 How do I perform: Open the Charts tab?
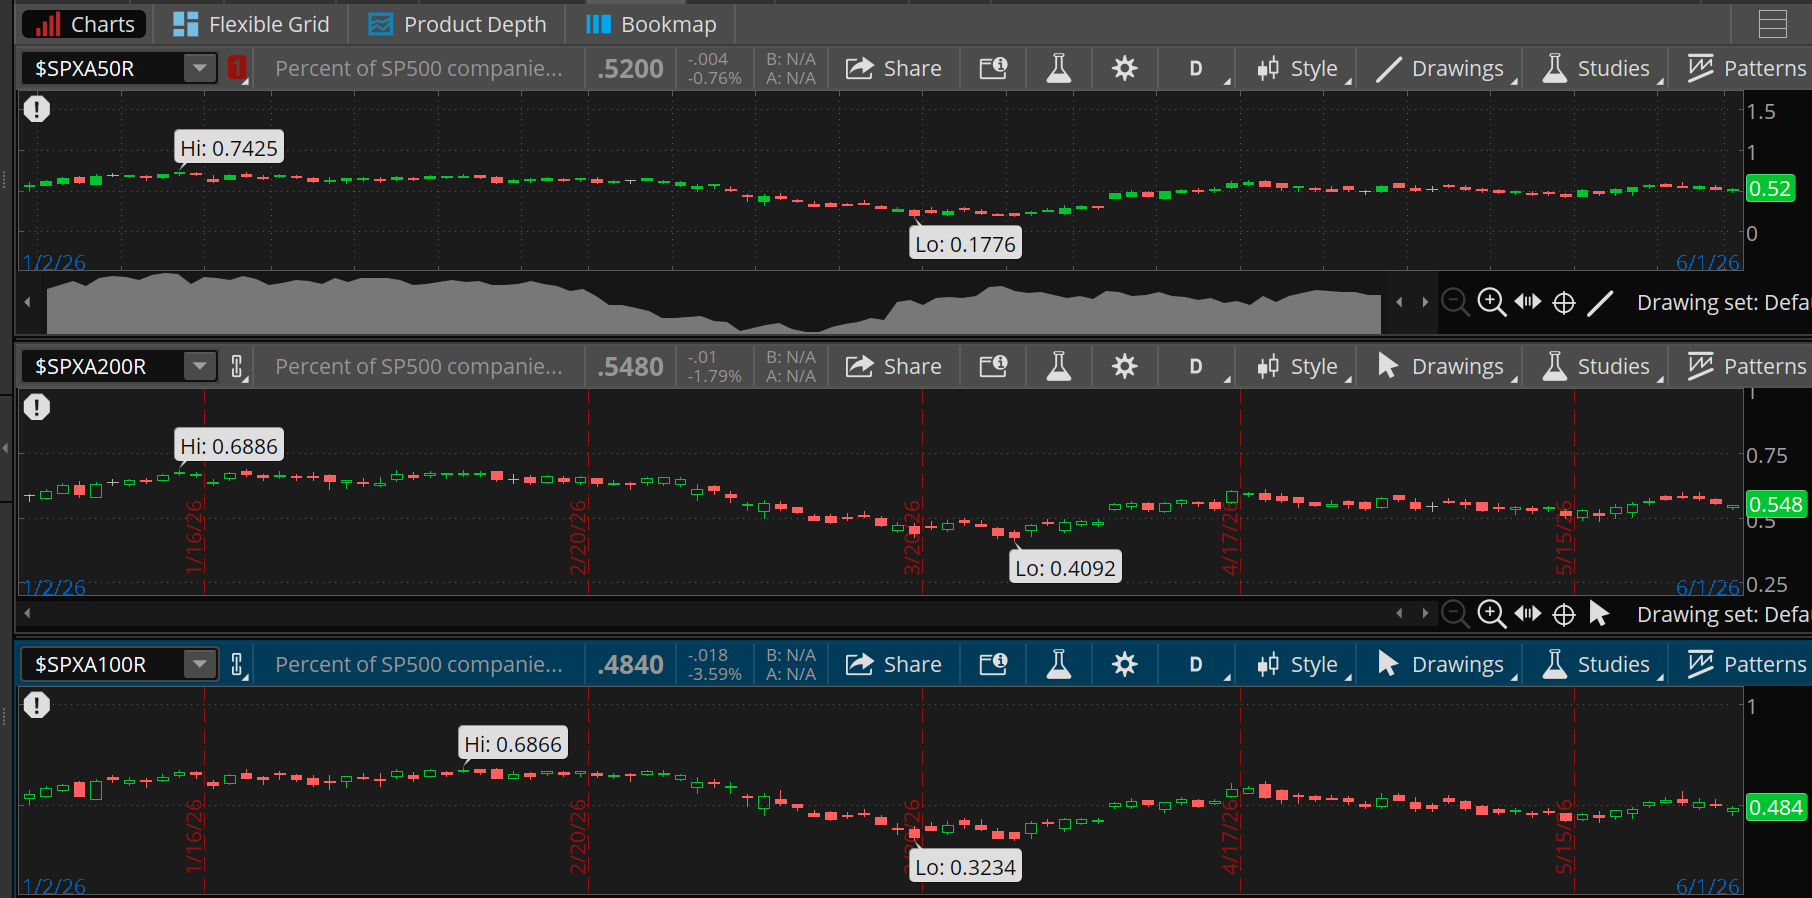84,24
